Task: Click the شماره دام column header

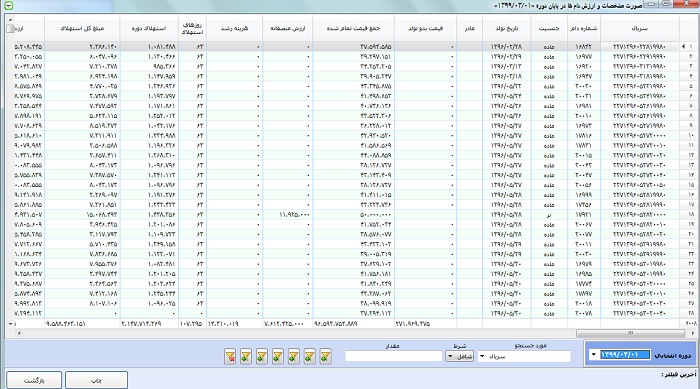Action: 584,28
